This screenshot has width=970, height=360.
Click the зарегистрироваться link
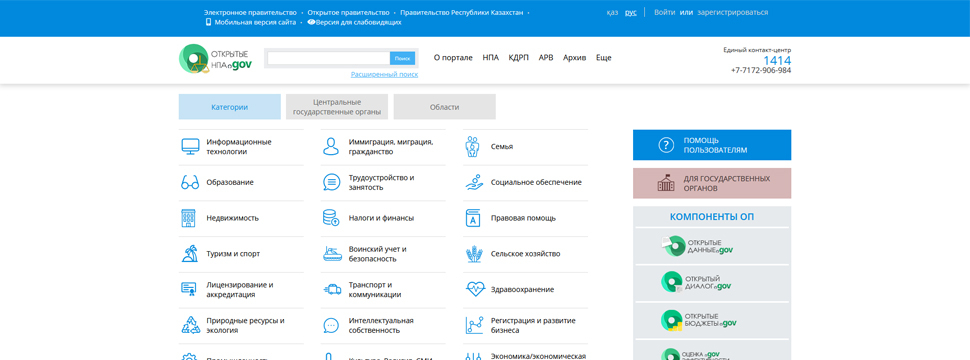[x=732, y=12]
